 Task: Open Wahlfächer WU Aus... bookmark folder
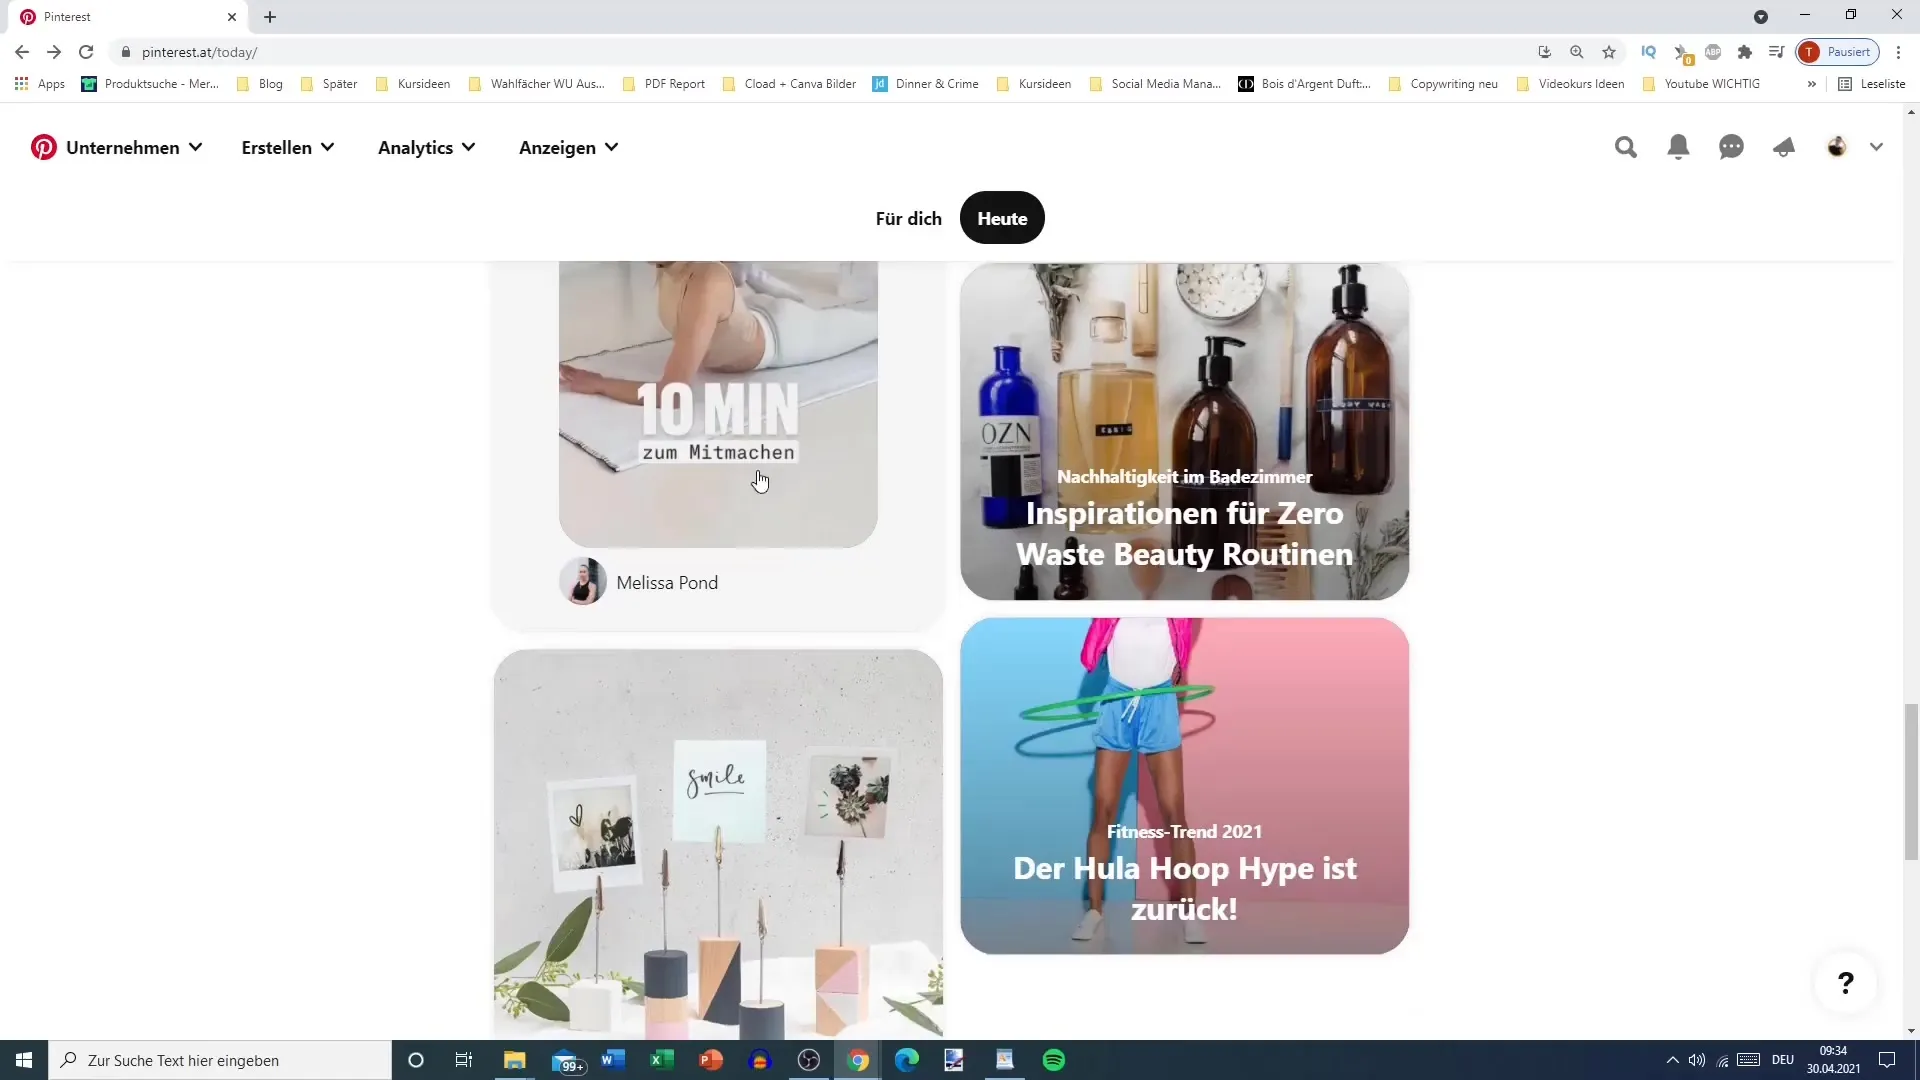(x=537, y=84)
